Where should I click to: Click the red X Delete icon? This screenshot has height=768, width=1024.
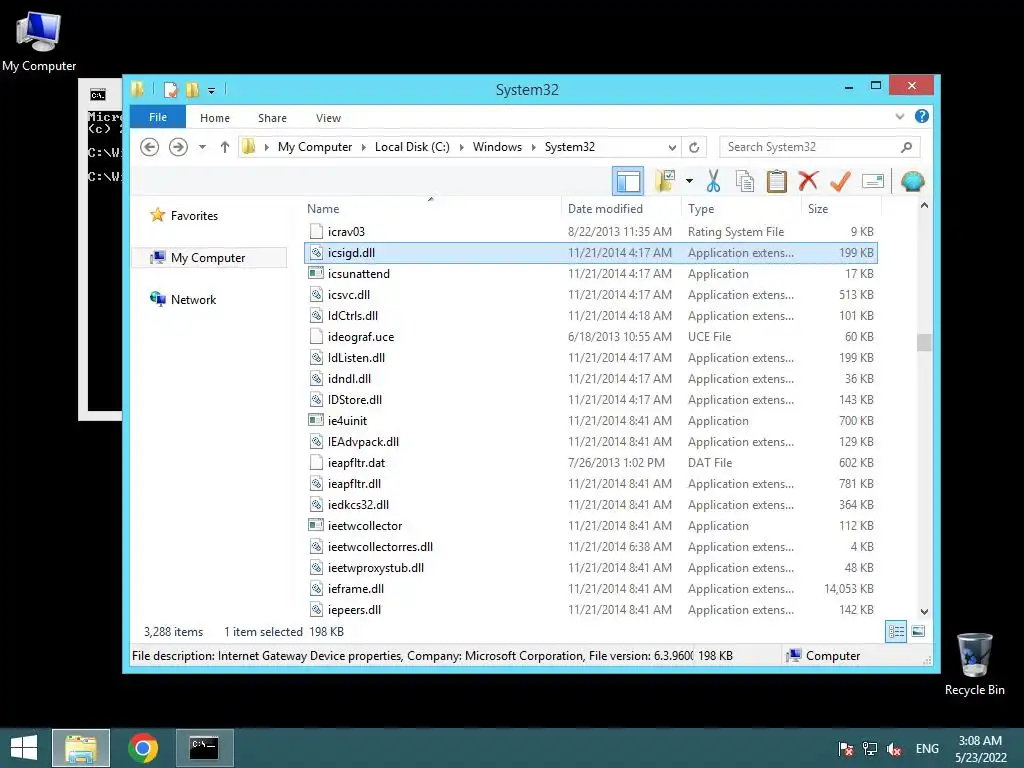click(x=808, y=181)
